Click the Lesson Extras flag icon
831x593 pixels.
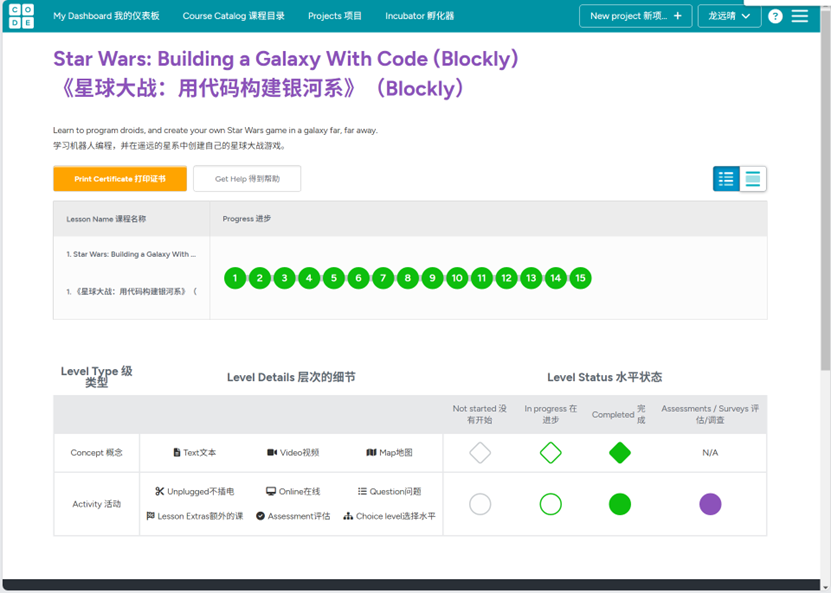point(151,516)
